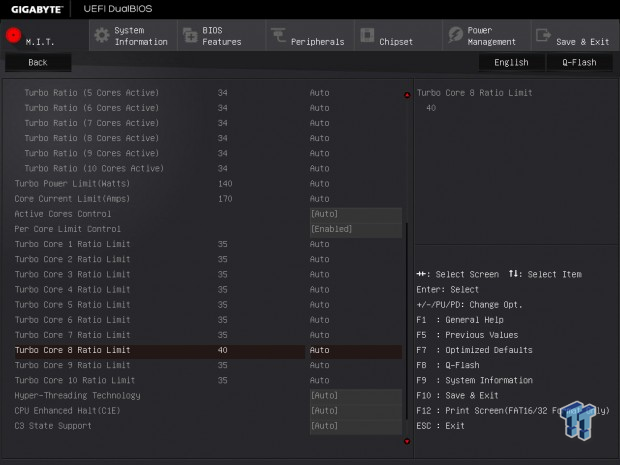Viewport: 620px width, 465px height.
Task: Click the Power Management leaf icon
Action: (456, 35)
